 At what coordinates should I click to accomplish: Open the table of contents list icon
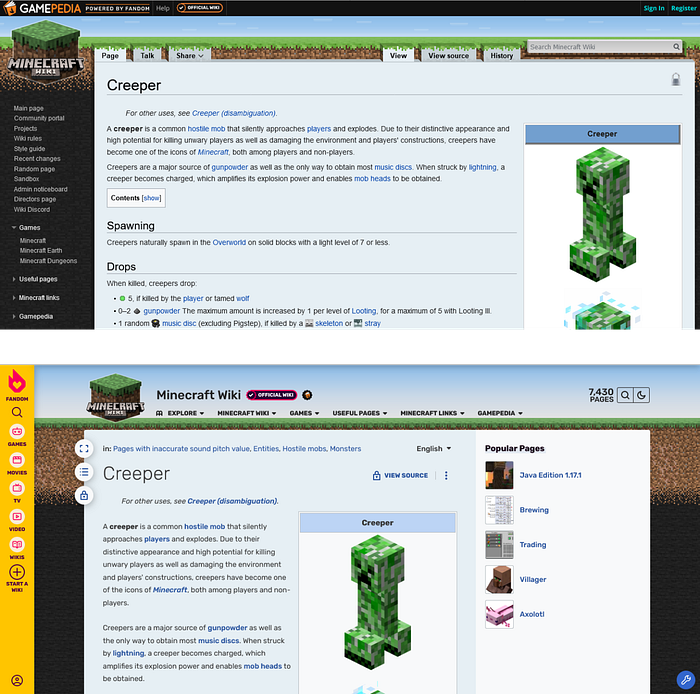pos(84,472)
